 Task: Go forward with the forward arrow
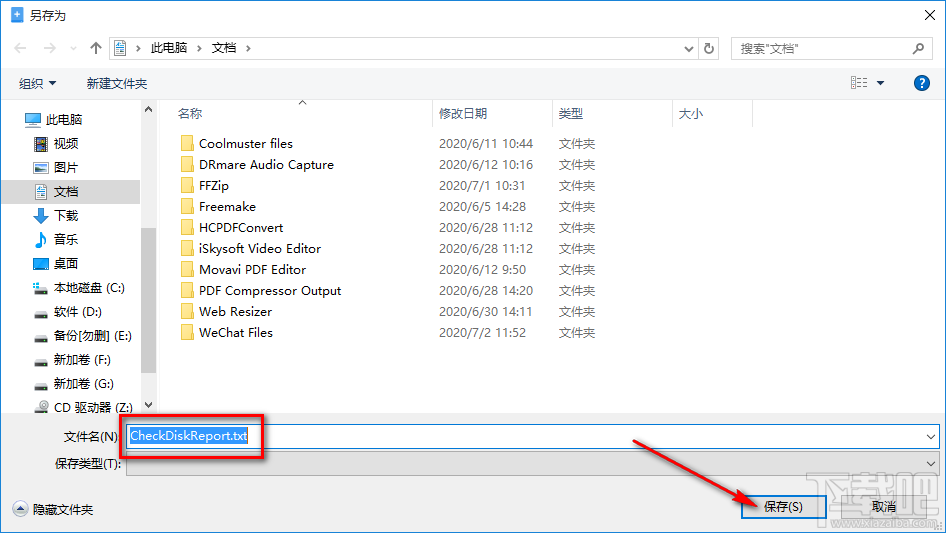49,48
